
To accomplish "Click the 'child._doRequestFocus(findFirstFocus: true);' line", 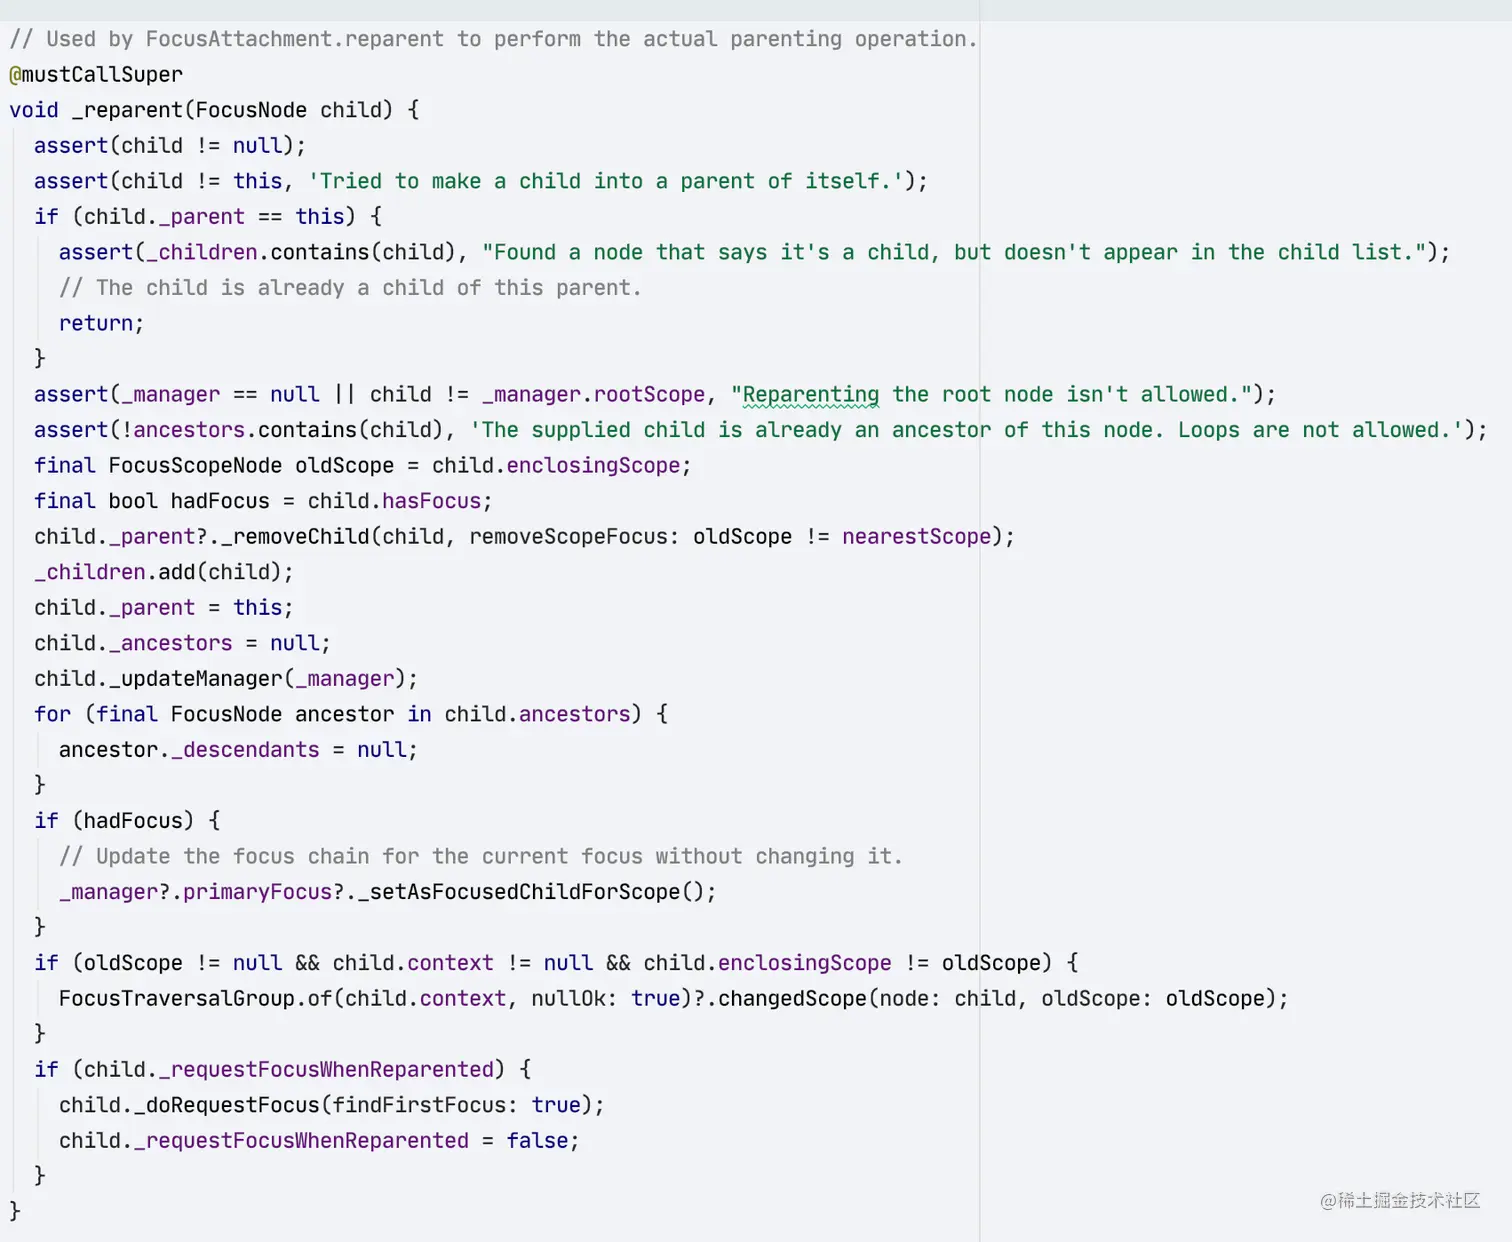I will point(332,1105).
